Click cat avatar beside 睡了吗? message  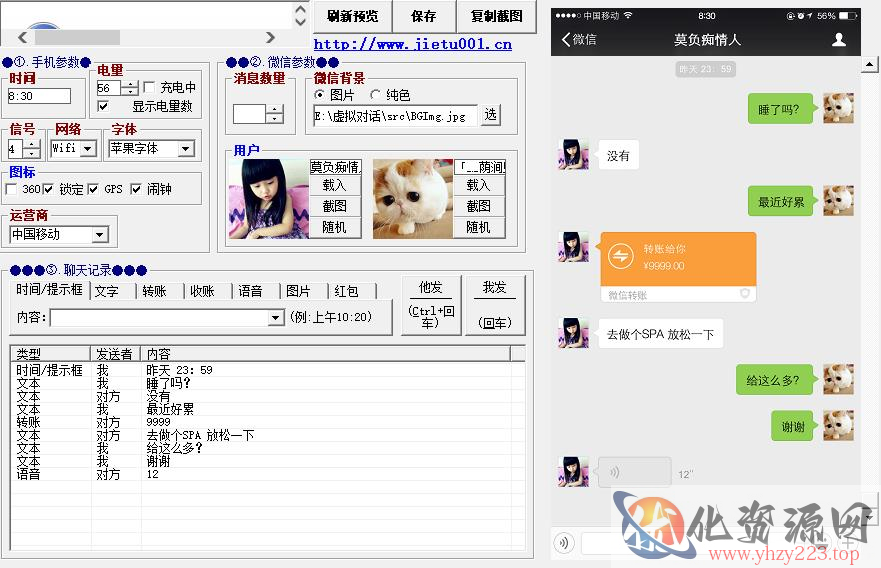click(x=838, y=108)
